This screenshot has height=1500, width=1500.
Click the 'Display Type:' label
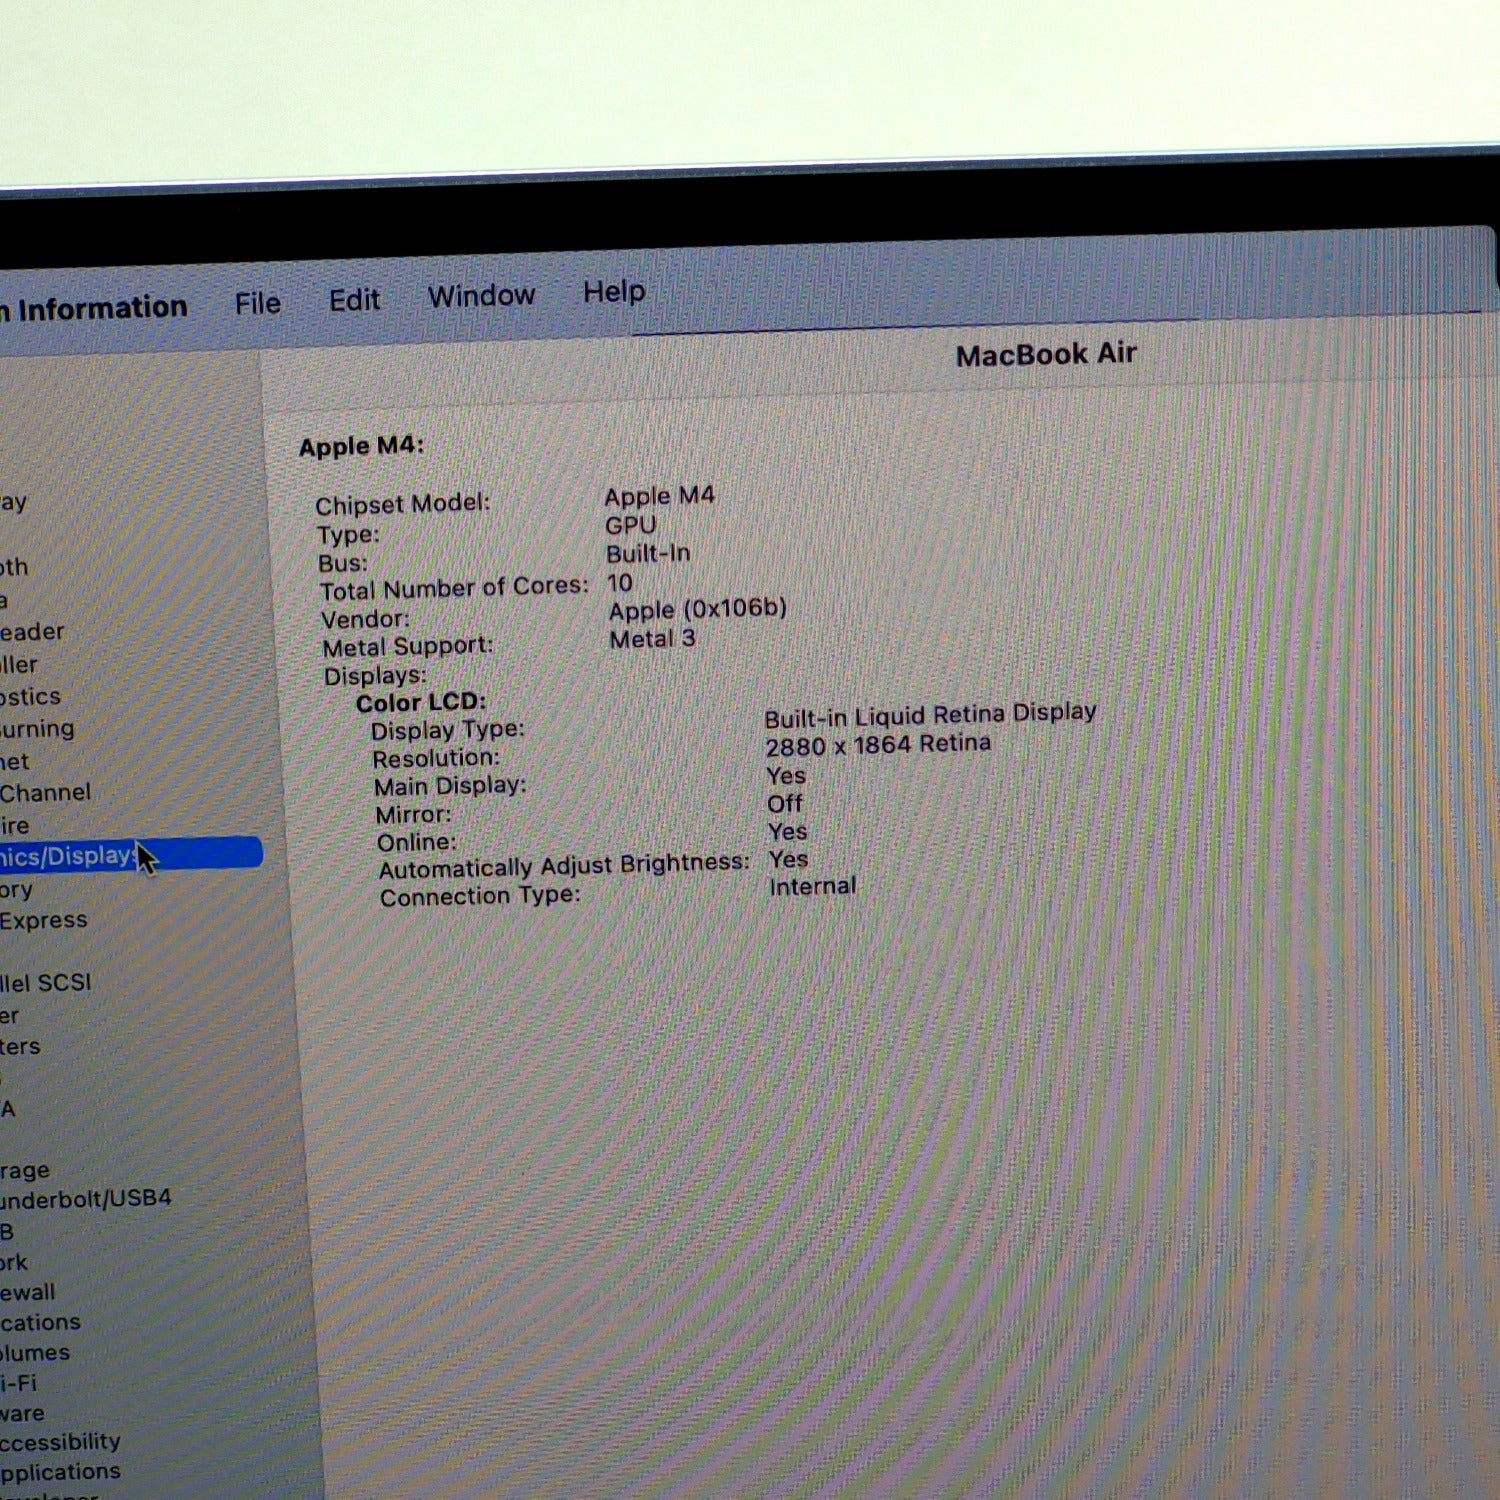447,730
